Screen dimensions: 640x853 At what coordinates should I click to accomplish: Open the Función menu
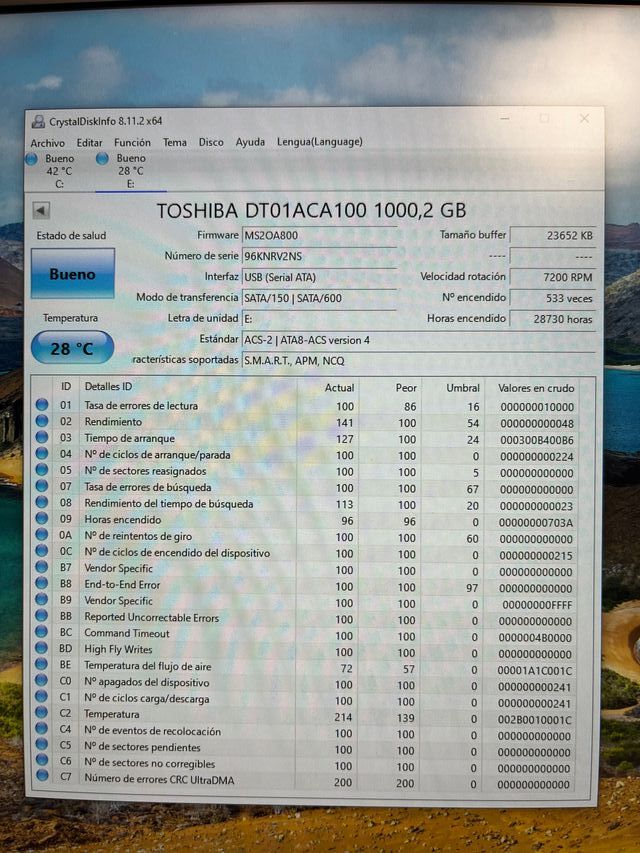[132, 143]
